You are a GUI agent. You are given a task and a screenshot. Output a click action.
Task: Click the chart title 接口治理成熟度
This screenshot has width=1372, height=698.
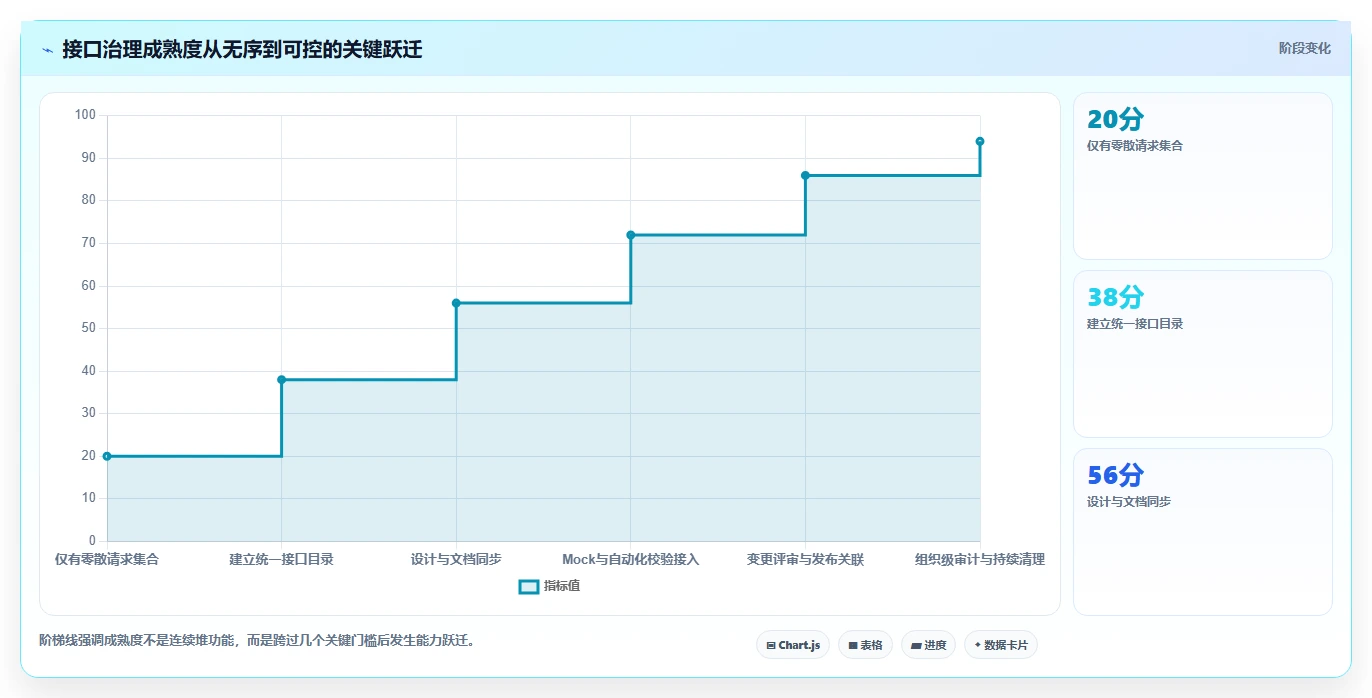[x=242, y=49]
